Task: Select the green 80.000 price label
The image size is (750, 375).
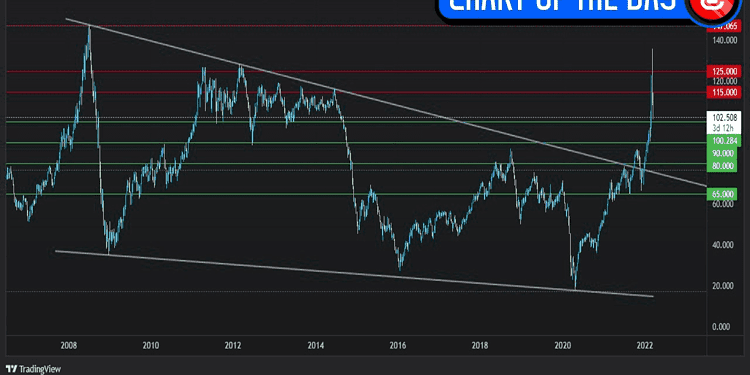Action: click(723, 165)
